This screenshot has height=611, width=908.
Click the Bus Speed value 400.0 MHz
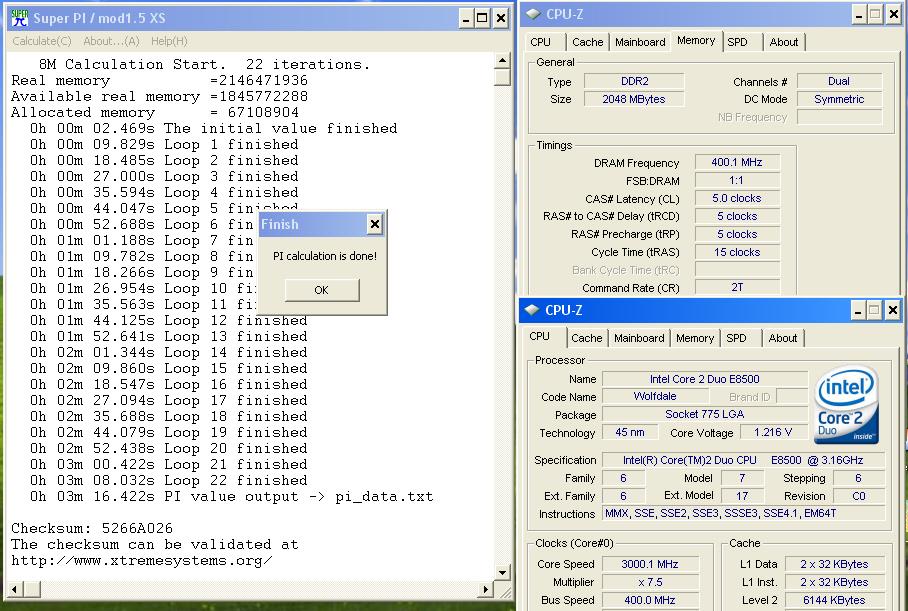click(650, 601)
